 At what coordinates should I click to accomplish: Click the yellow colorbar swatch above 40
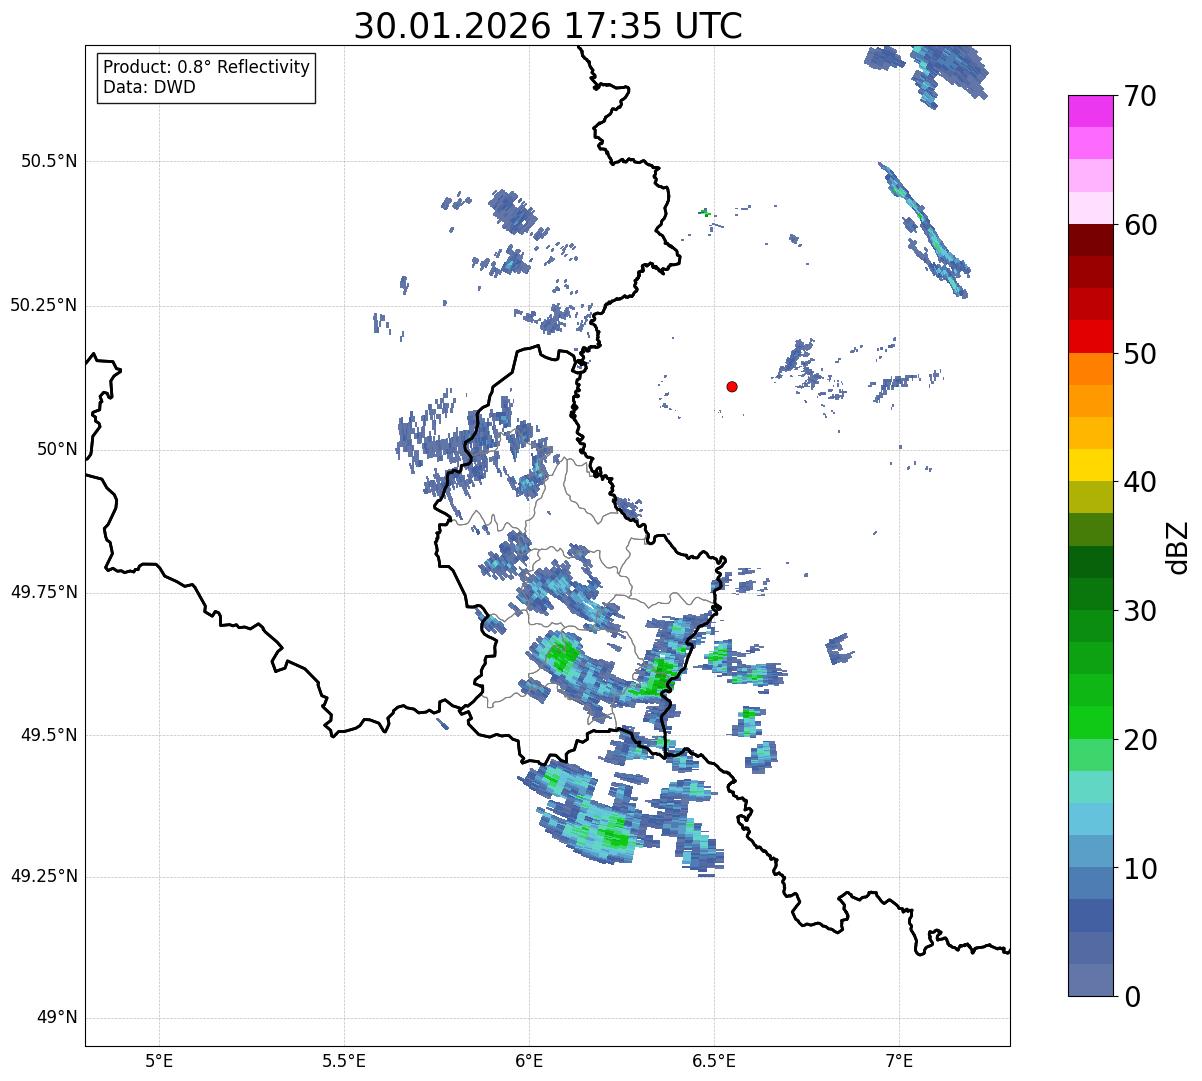[x=1090, y=465]
